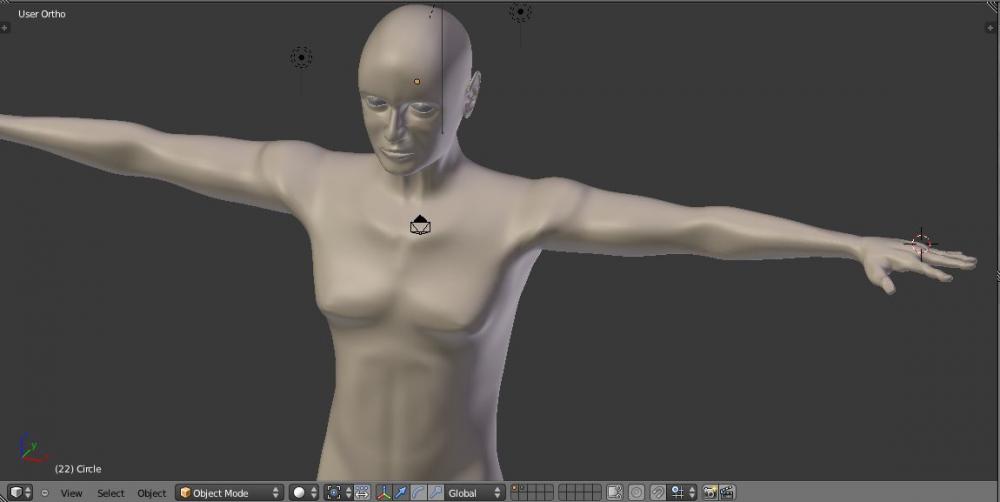Enable the translate manipulator arrow

point(401,492)
